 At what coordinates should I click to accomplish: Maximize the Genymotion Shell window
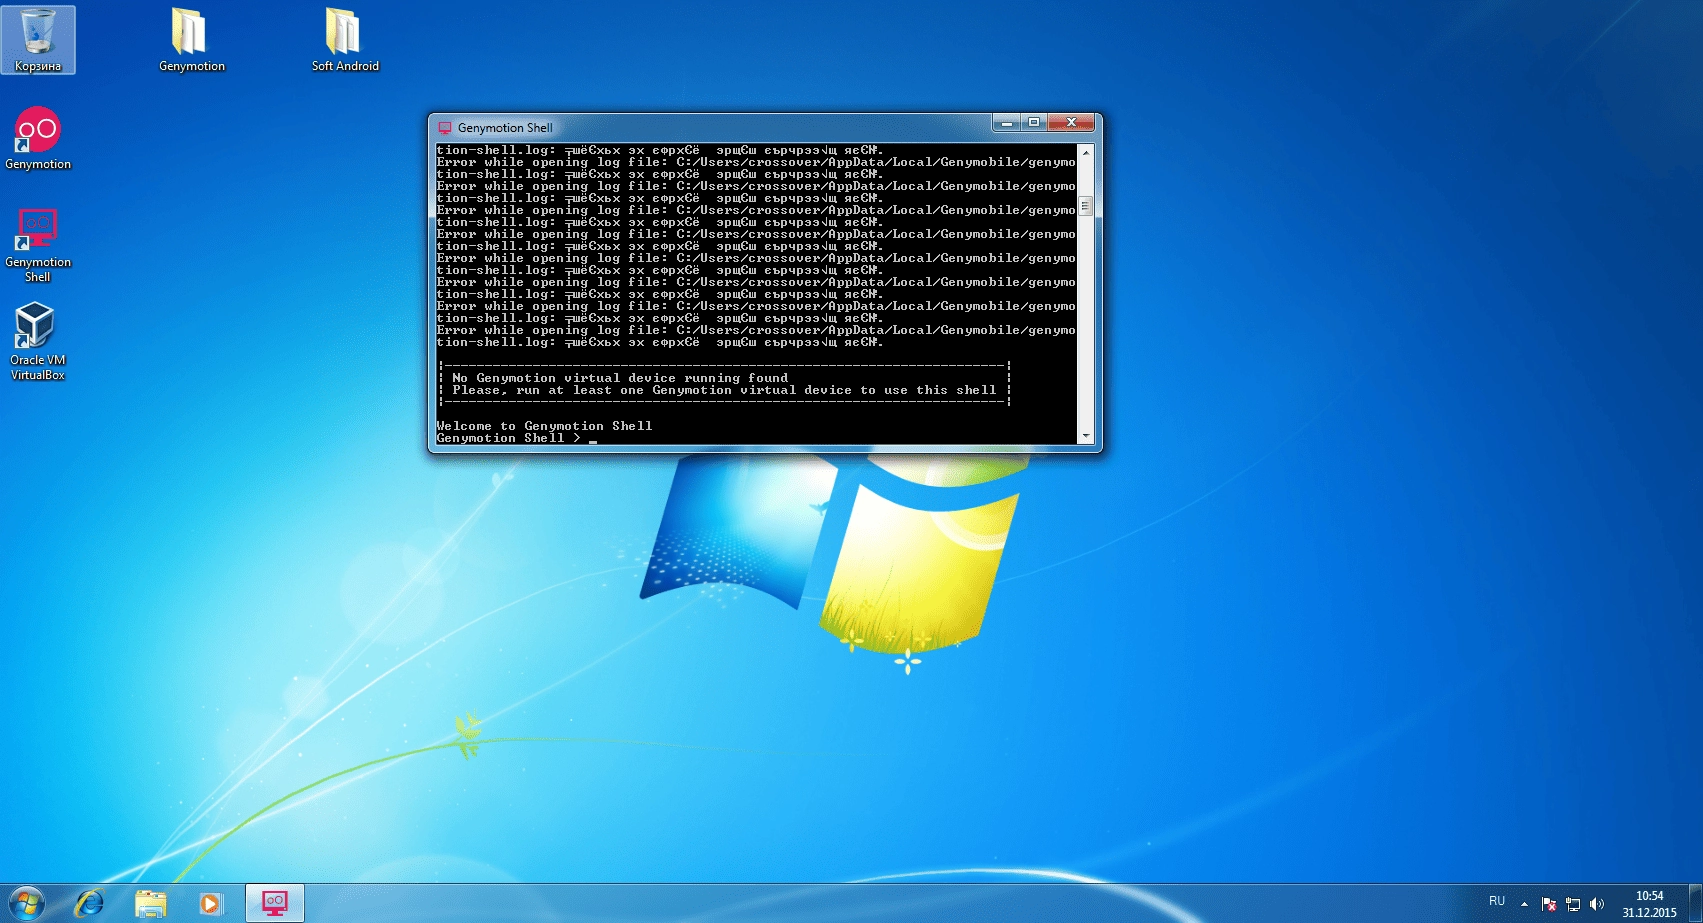click(x=1033, y=122)
